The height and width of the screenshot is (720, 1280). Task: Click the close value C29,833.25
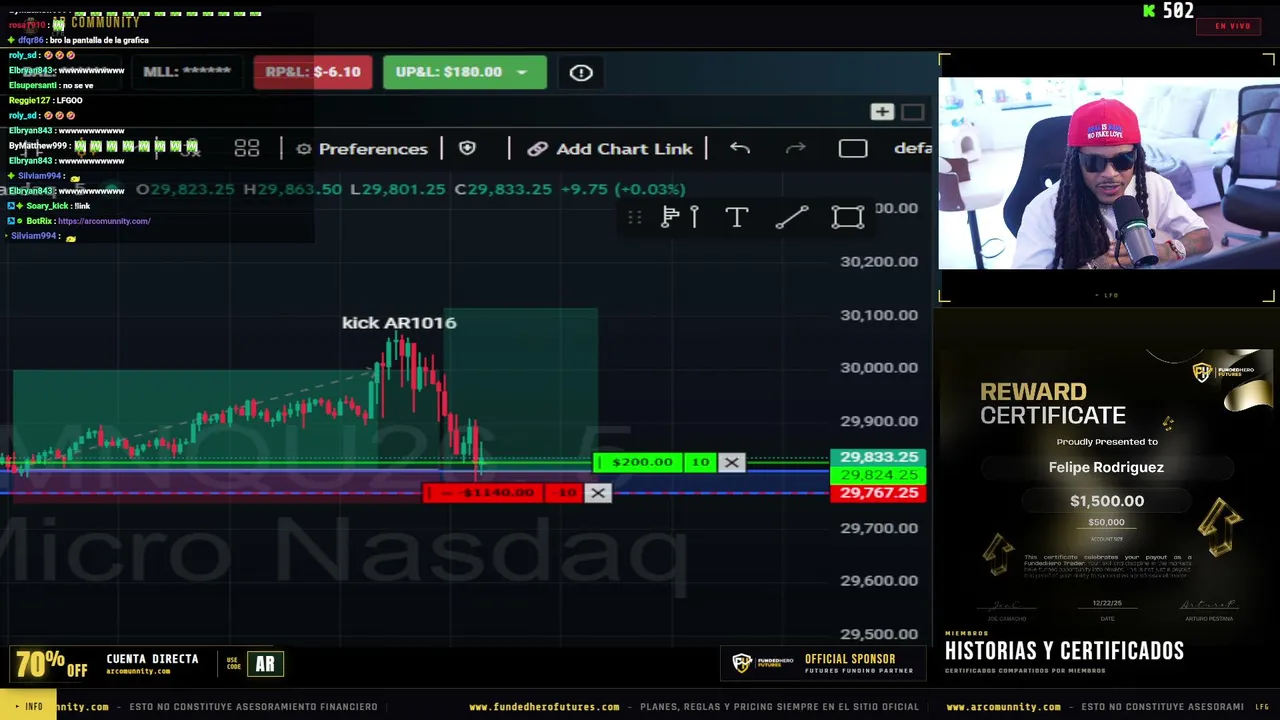coord(503,189)
